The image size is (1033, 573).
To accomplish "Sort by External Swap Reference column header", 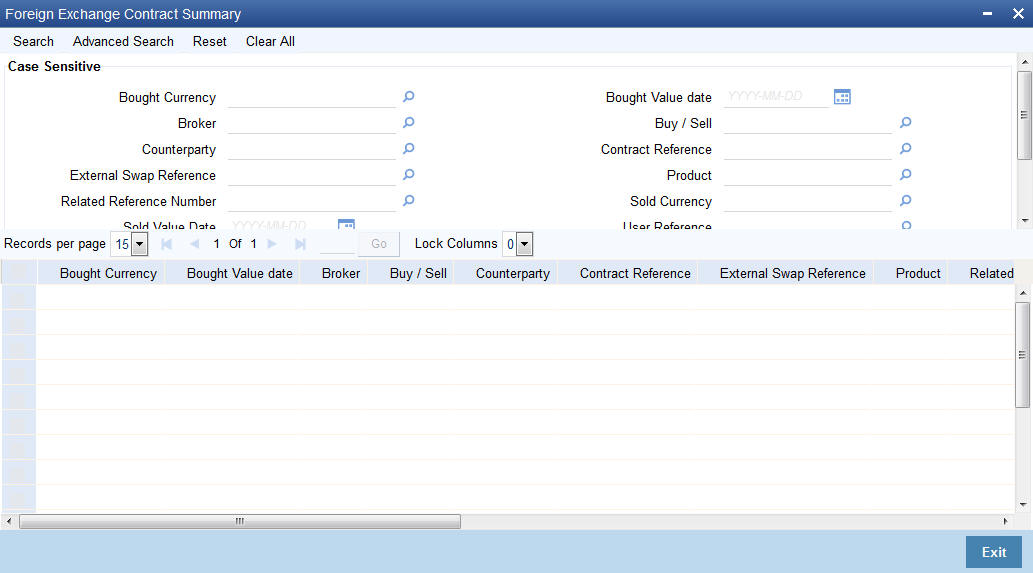I will click(x=793, y=273).
